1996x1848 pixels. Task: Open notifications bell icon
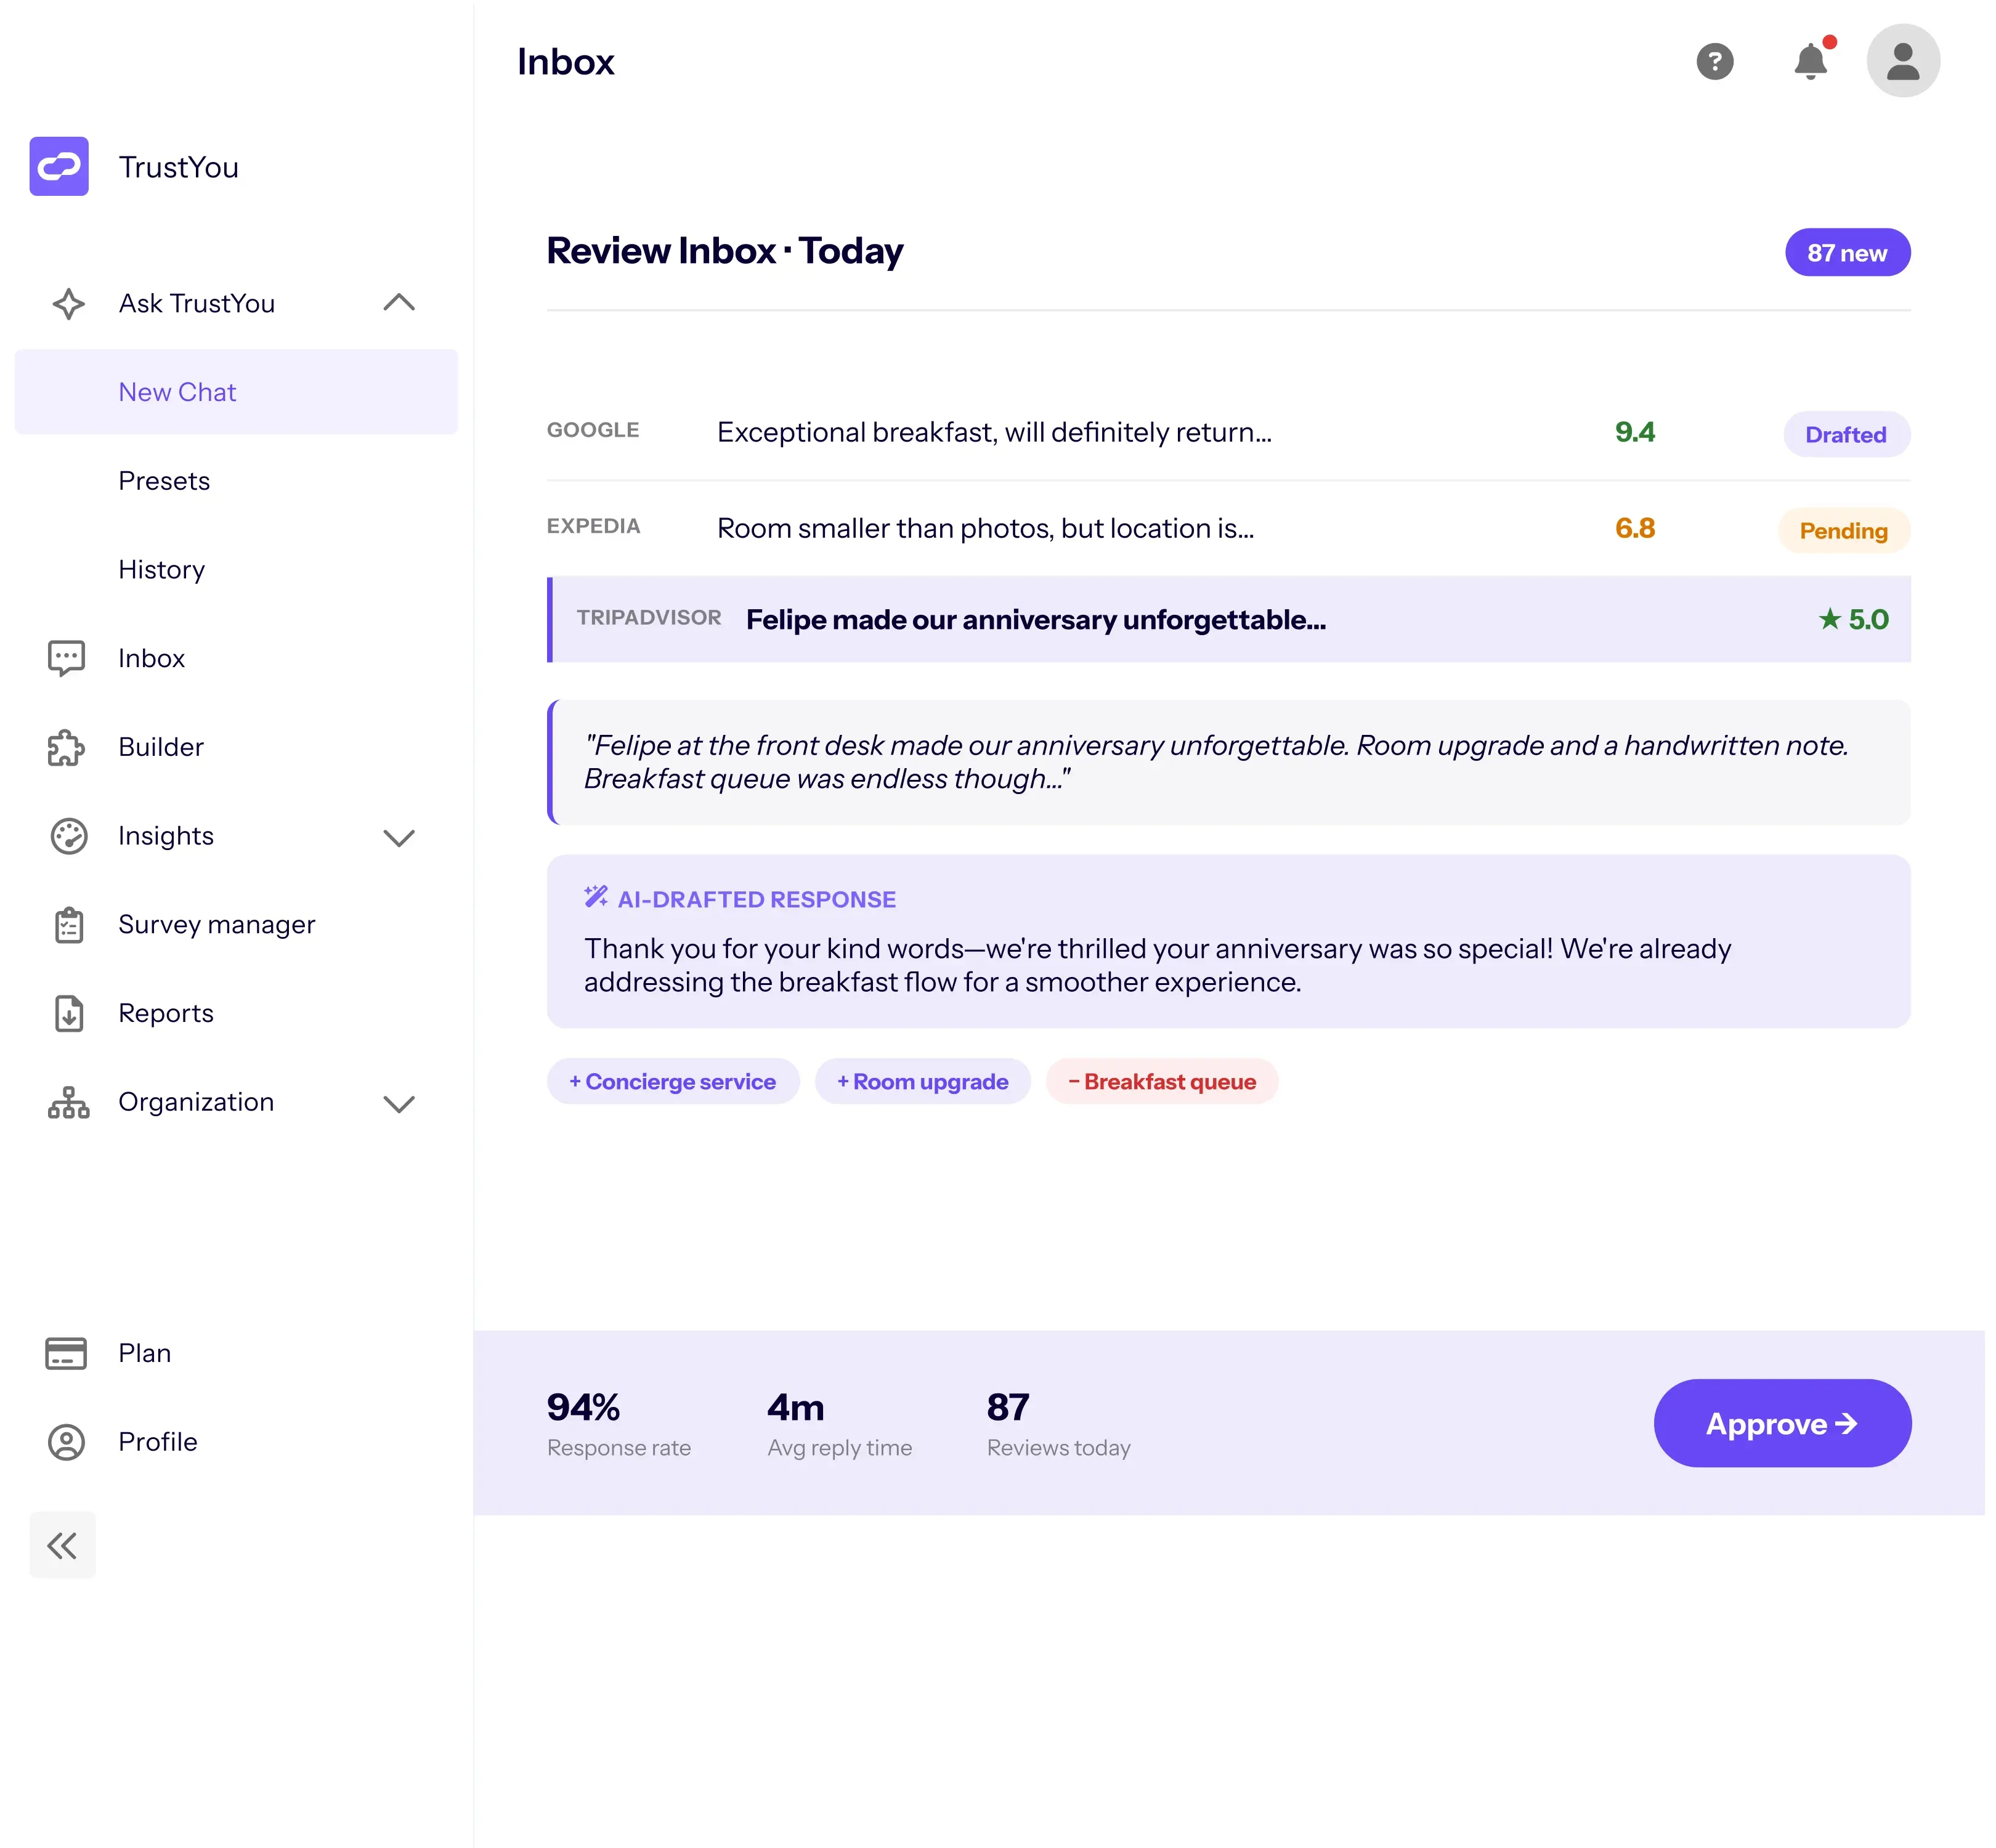1810,61
